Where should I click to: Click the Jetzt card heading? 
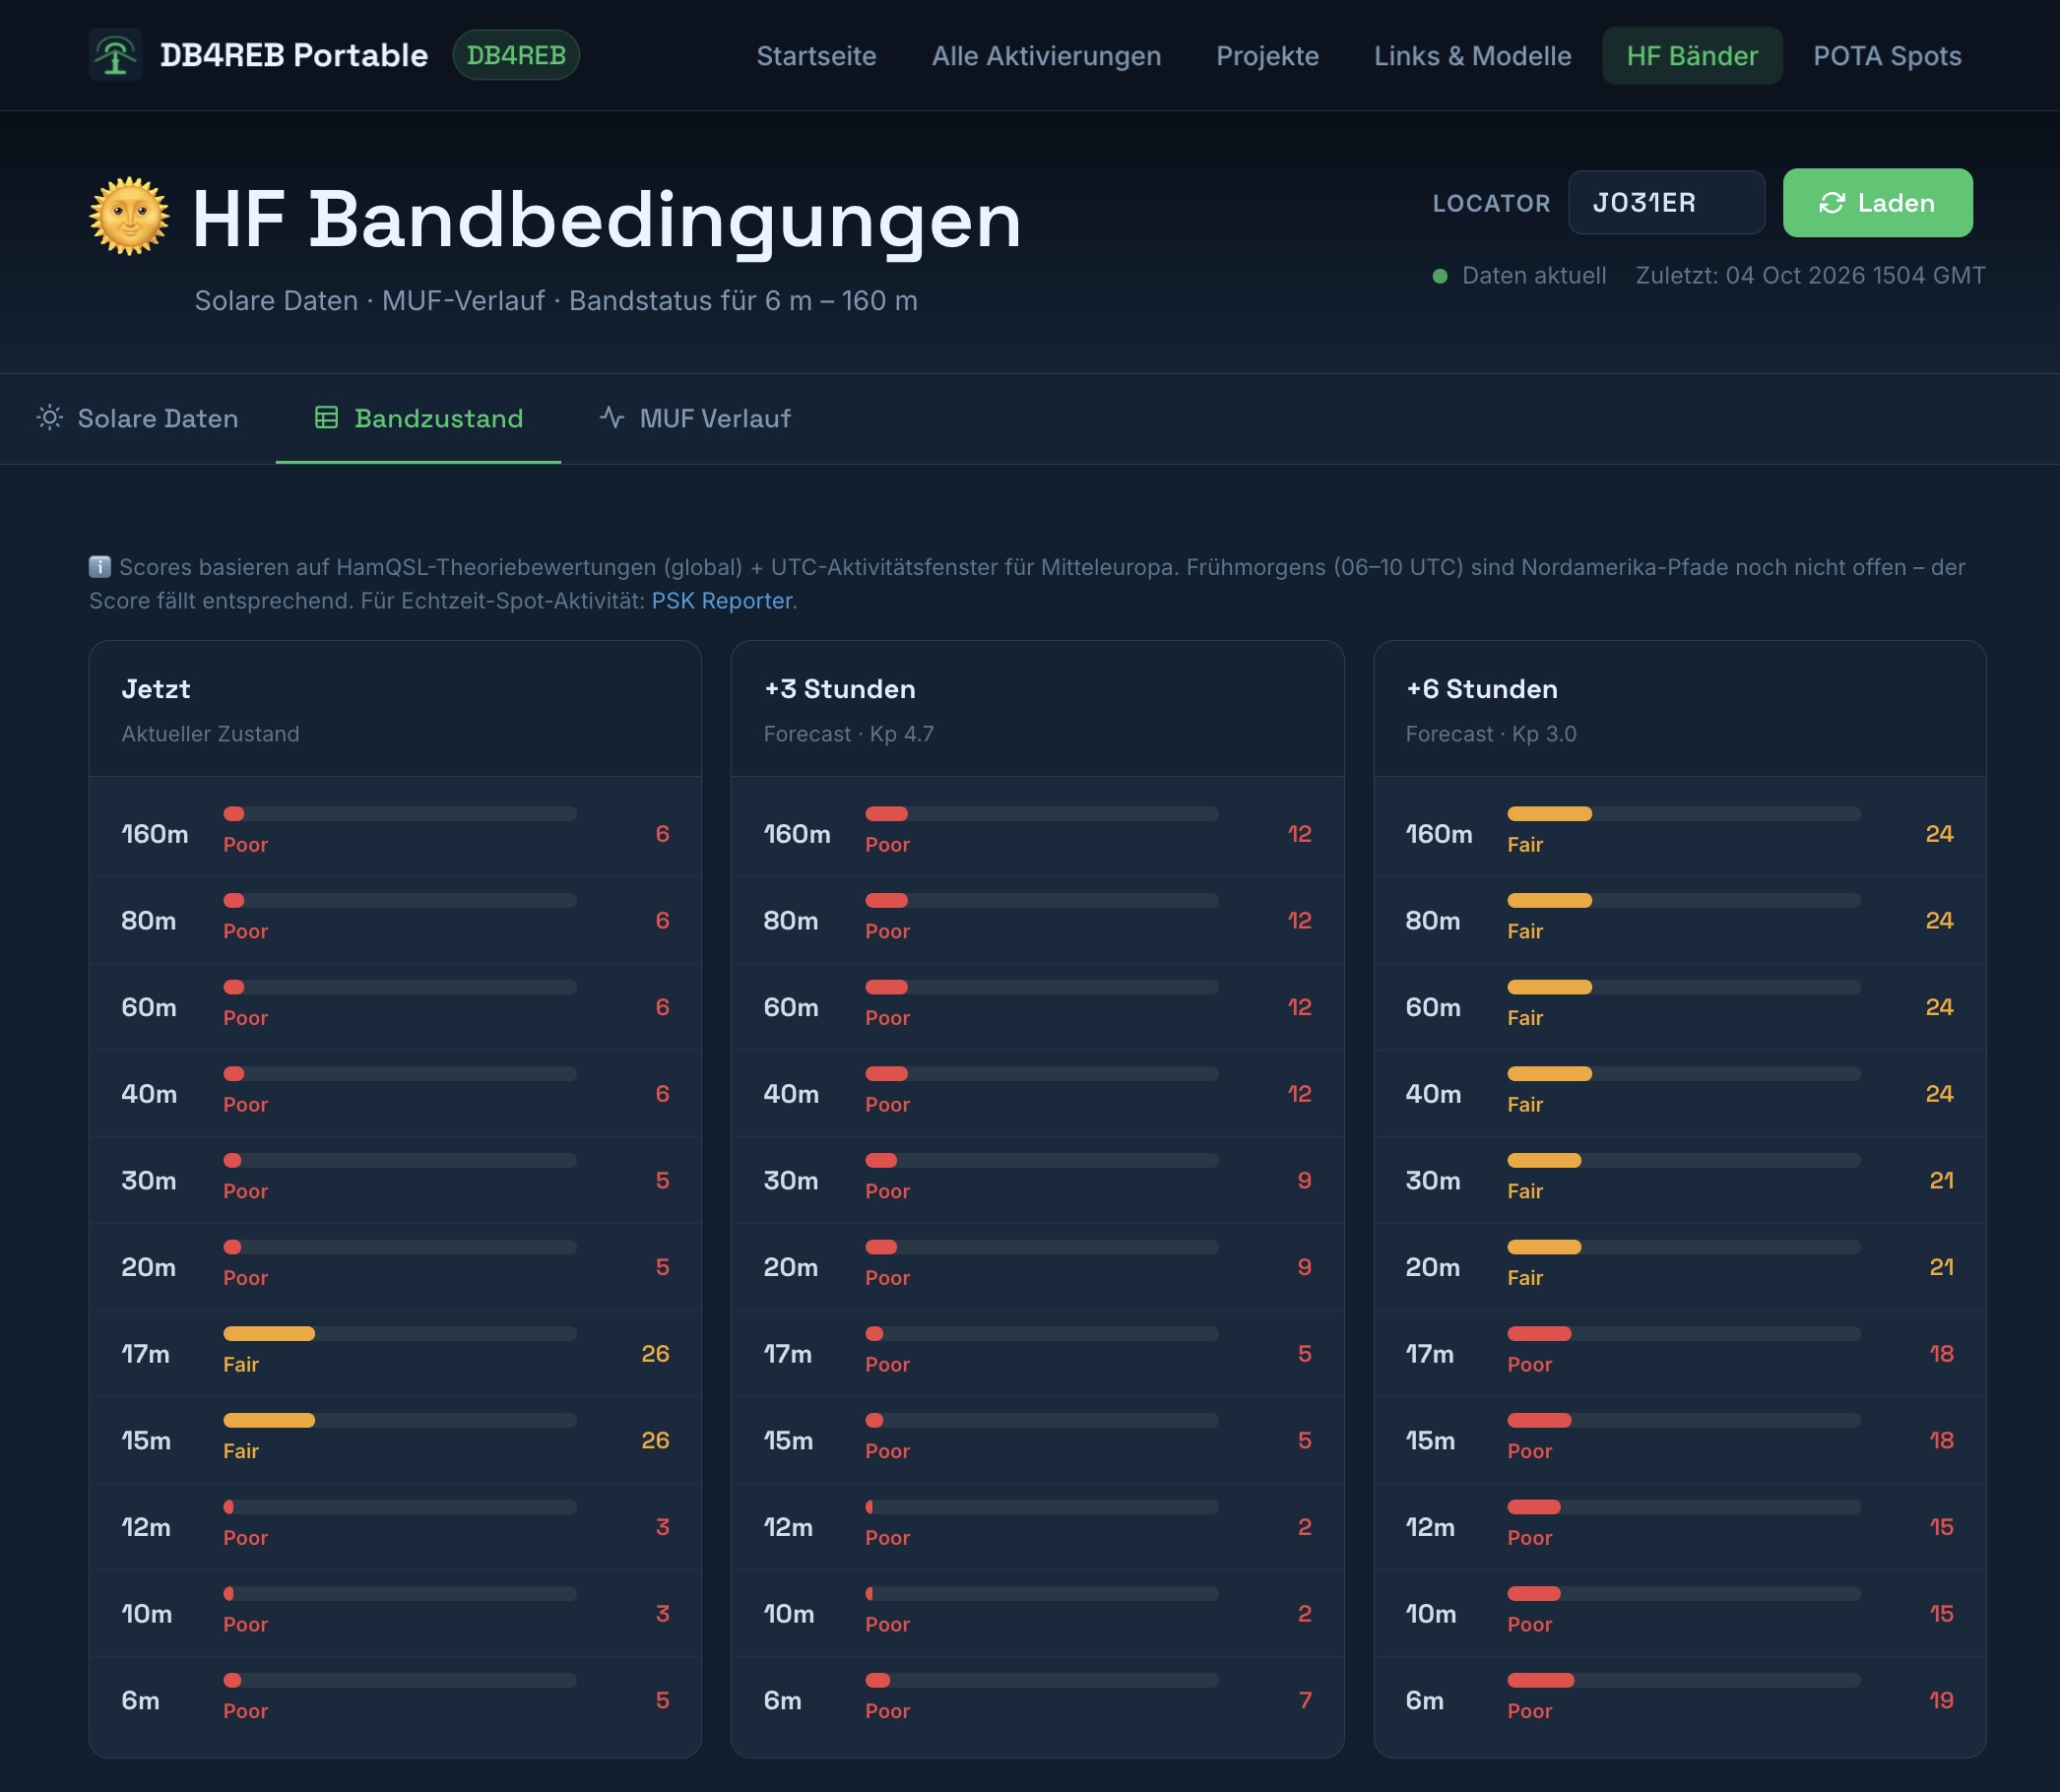[x=156, y=689]
